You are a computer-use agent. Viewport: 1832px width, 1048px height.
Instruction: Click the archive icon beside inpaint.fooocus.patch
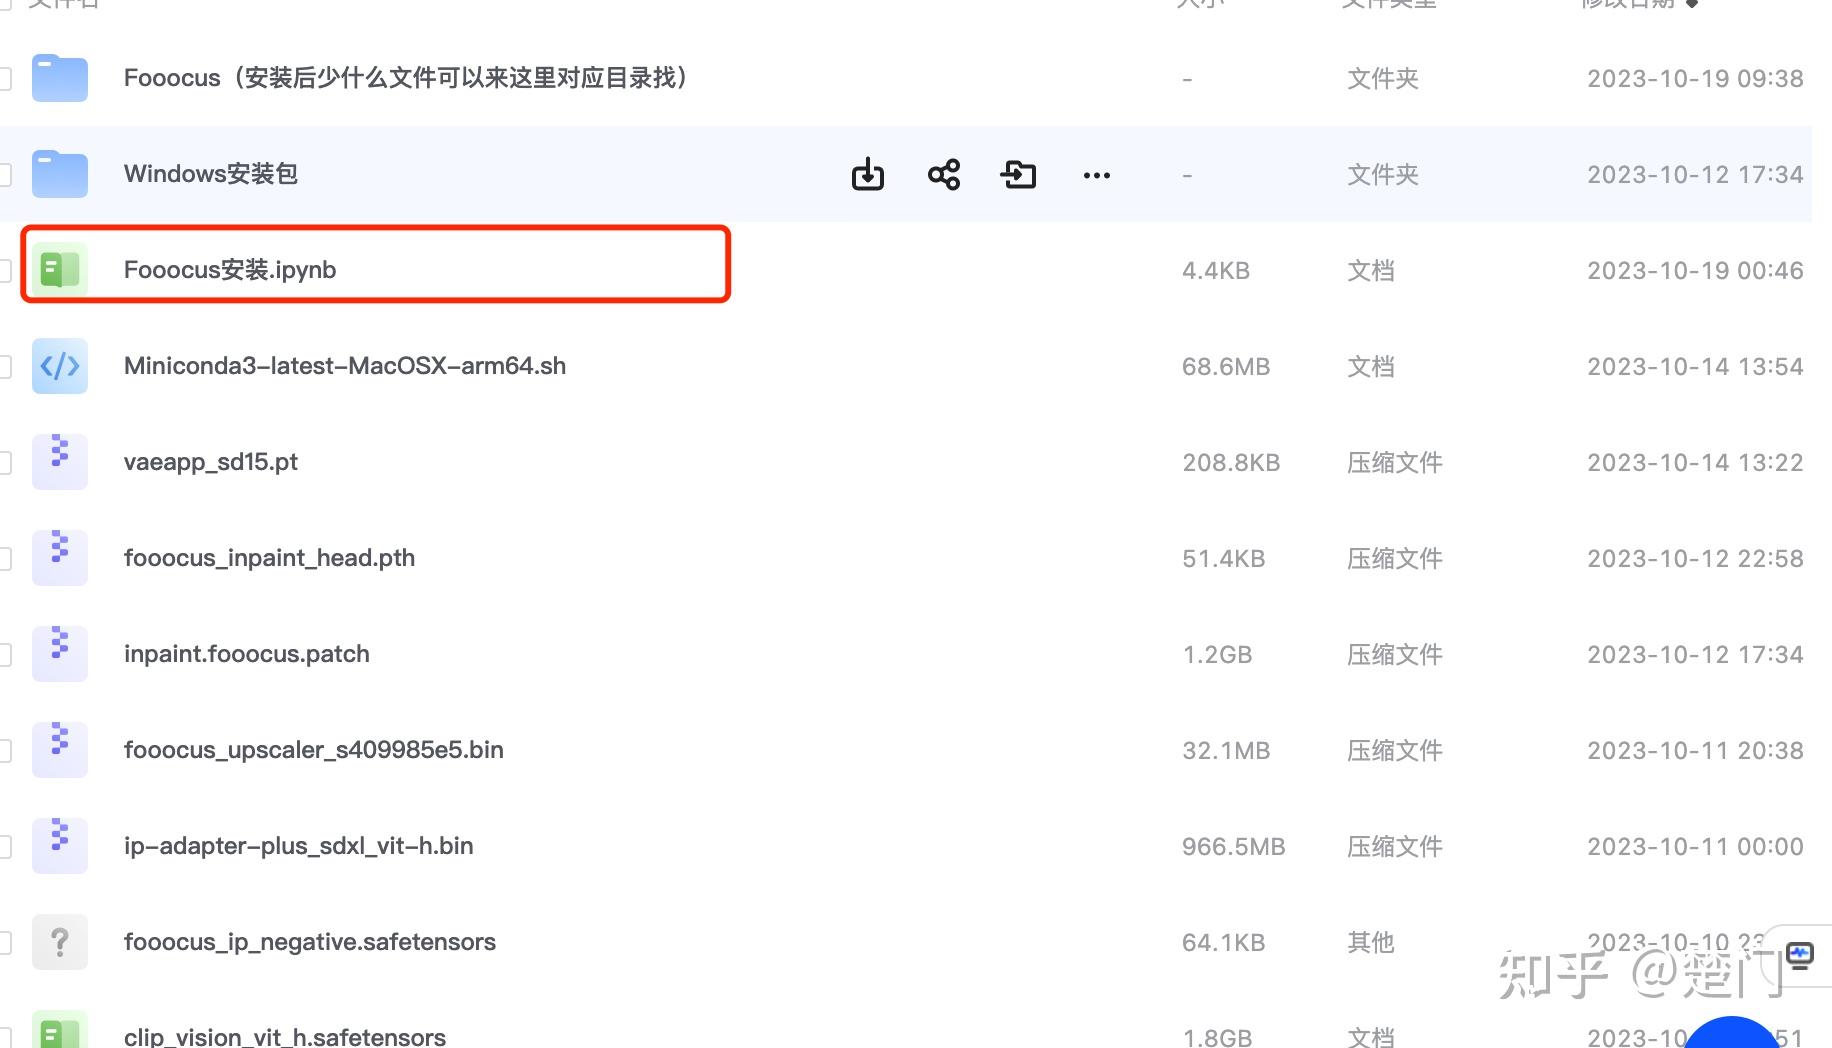tap(60, 654)
